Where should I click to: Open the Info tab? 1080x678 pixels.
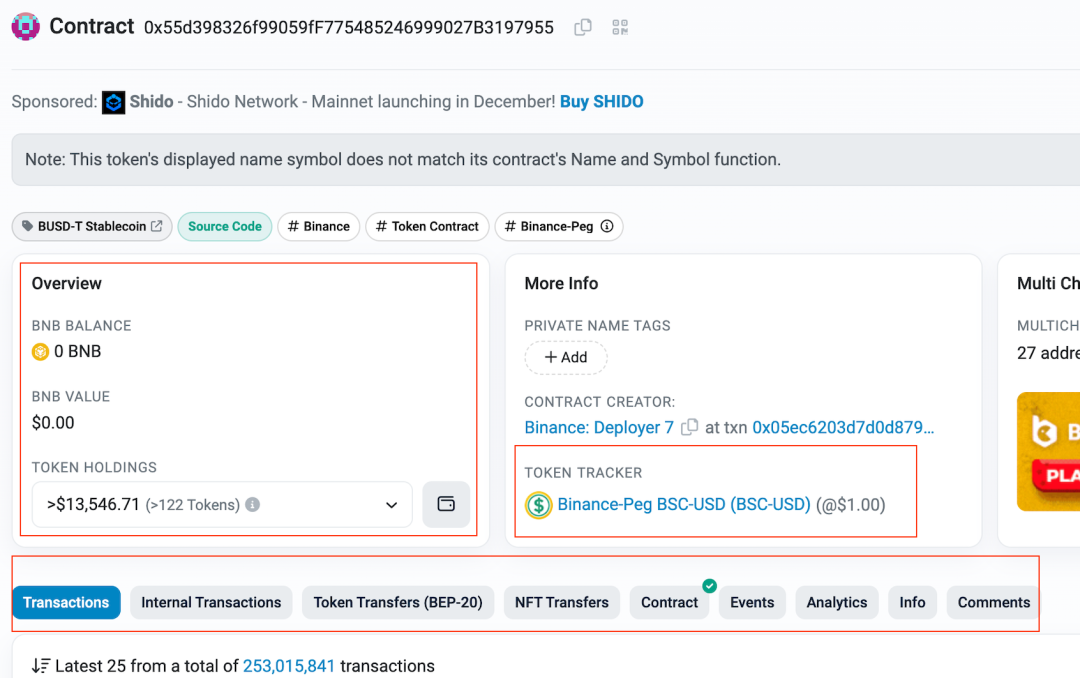click(913, 603)
